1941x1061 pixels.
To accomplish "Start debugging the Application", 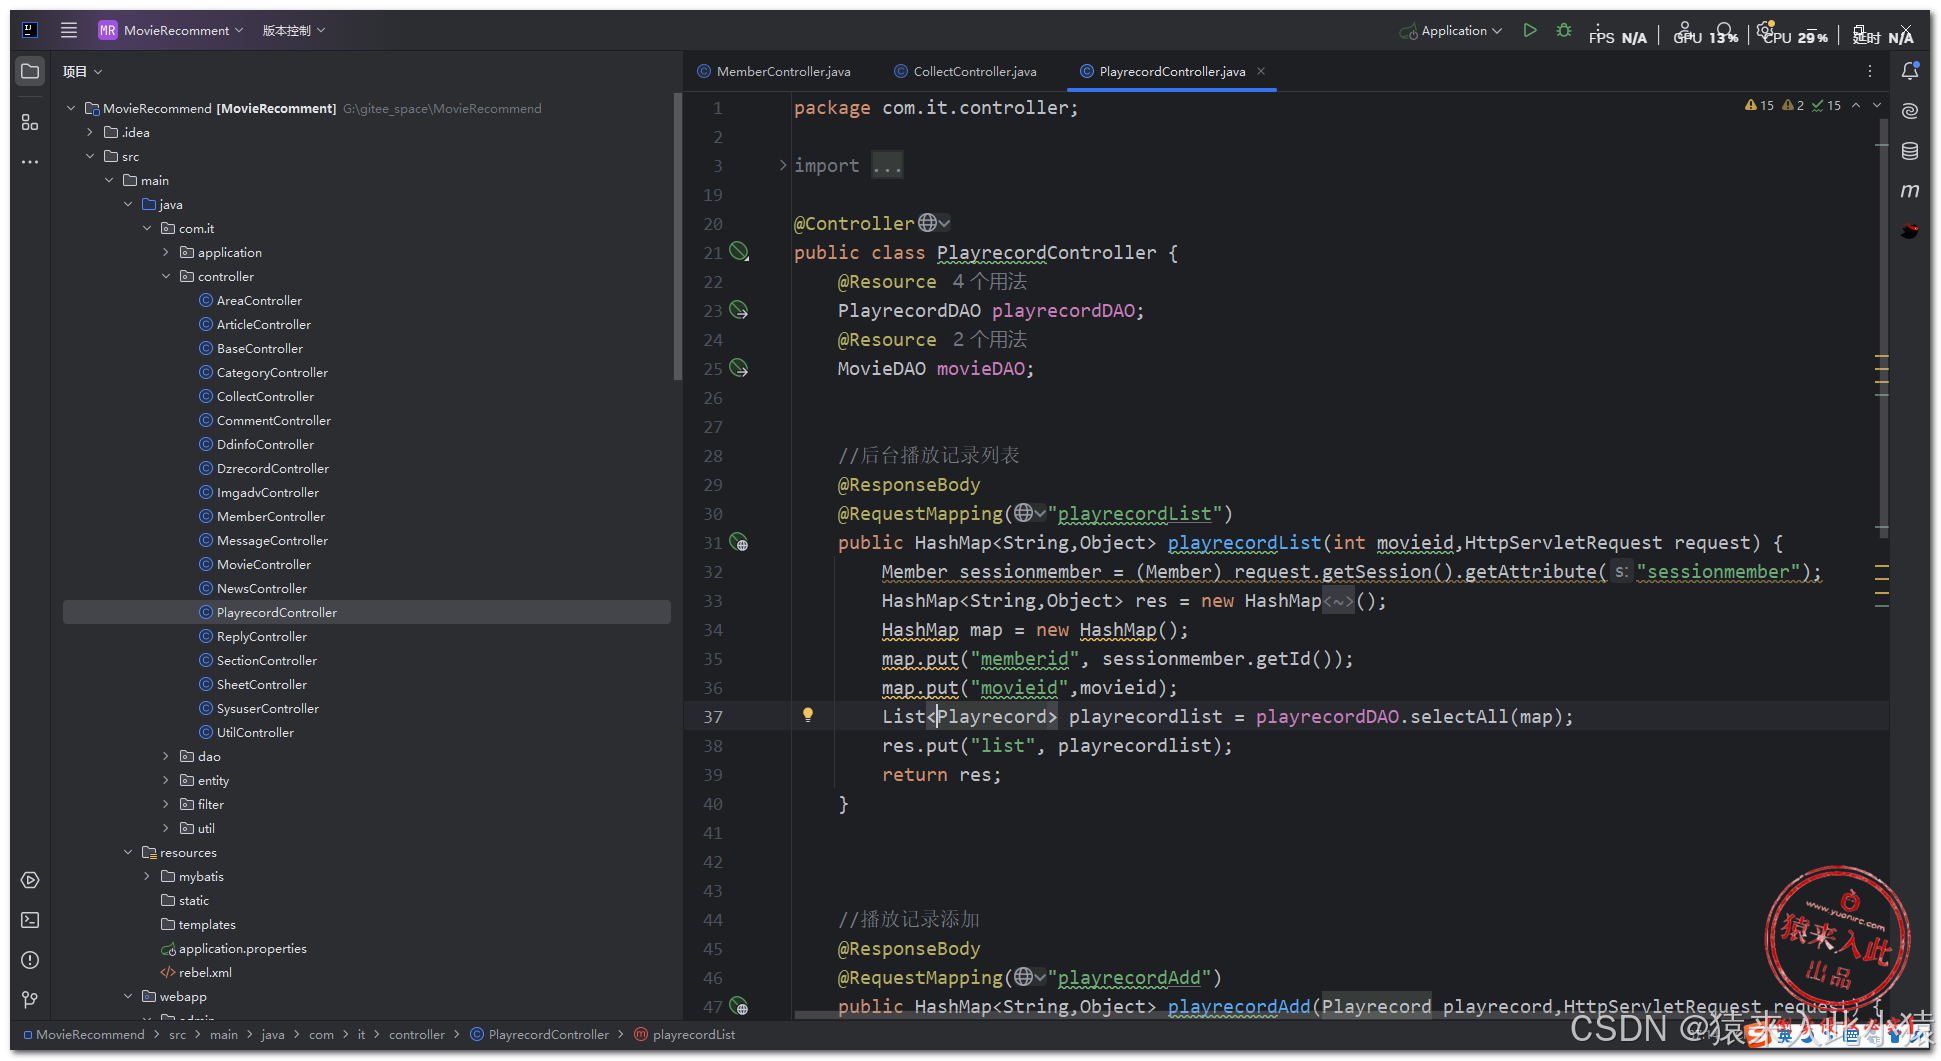I will click(1564, 30).
